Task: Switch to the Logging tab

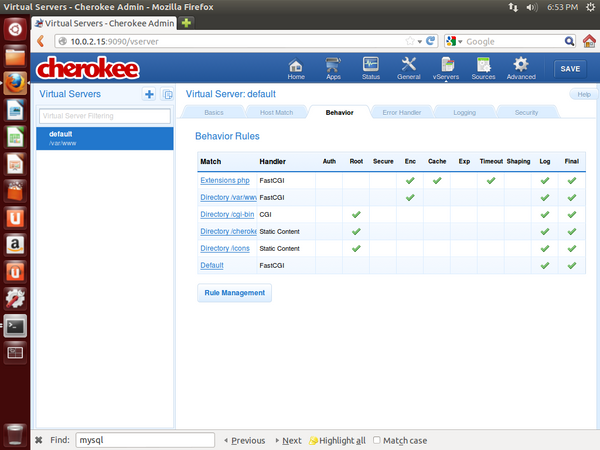Action: click(465, 112)
